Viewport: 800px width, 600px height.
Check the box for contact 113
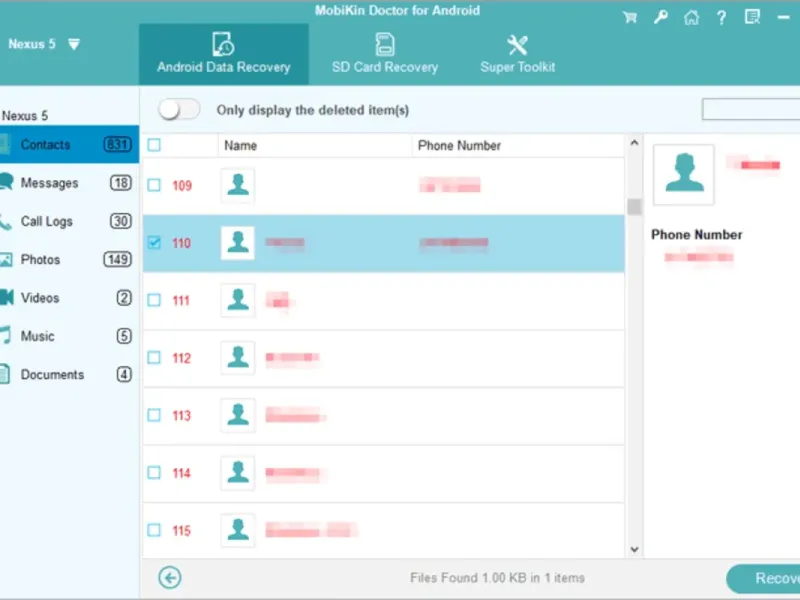(154, 415)
